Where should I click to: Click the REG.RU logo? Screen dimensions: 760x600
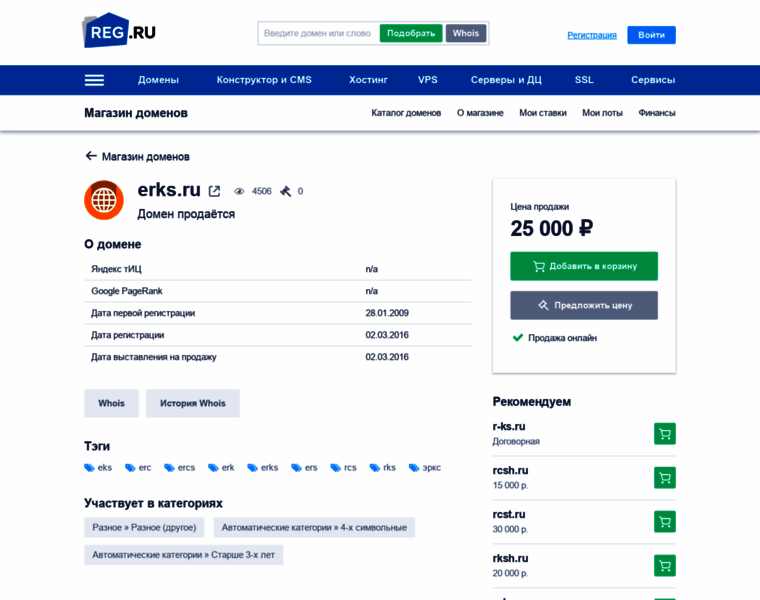[119, 31]
